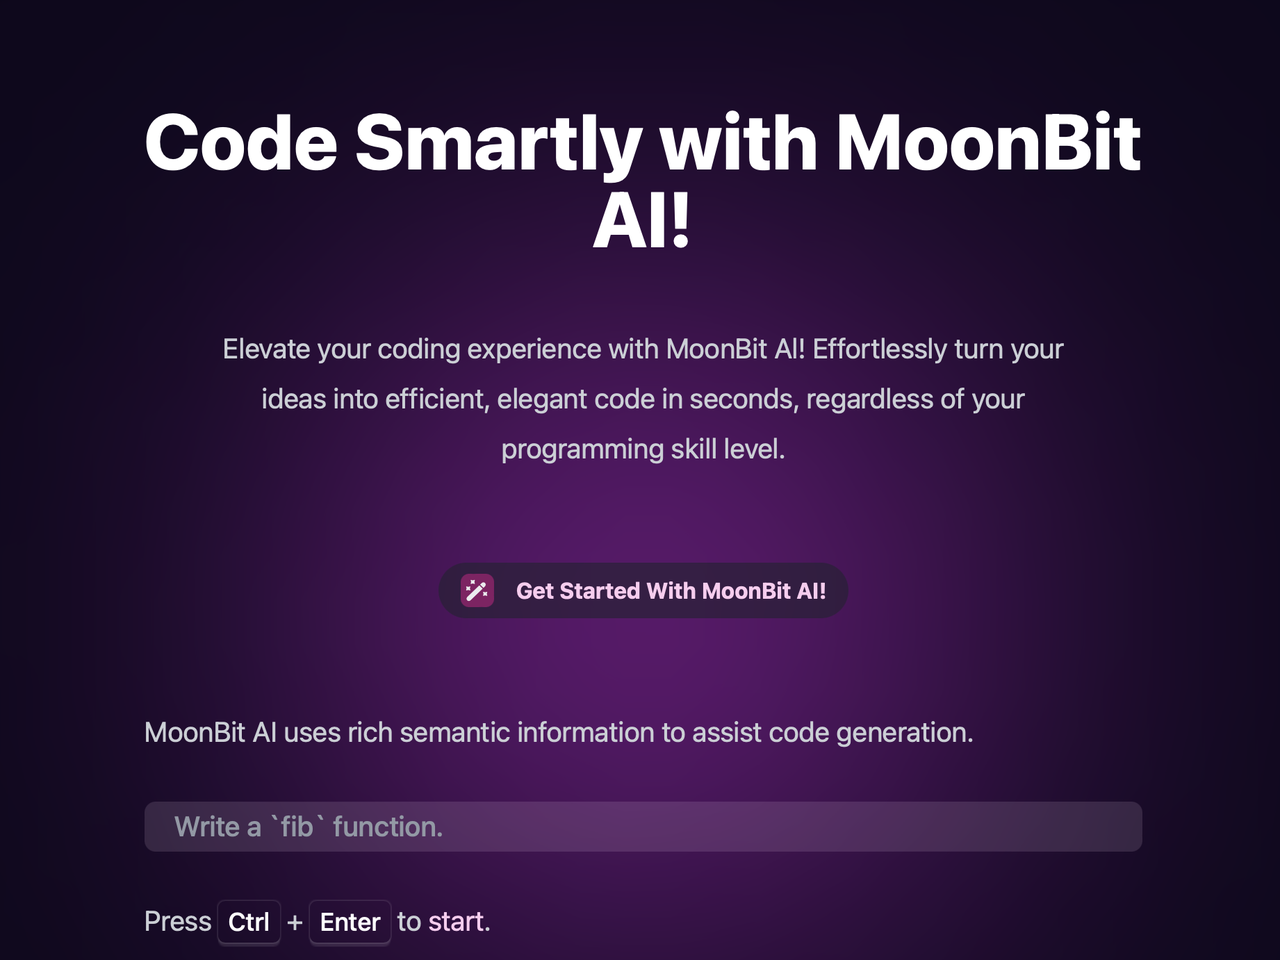Click the plus sign between Ctrl and Enter
Image resolution: width=1280 pixels, height=960 pixels.
(295, 923)
